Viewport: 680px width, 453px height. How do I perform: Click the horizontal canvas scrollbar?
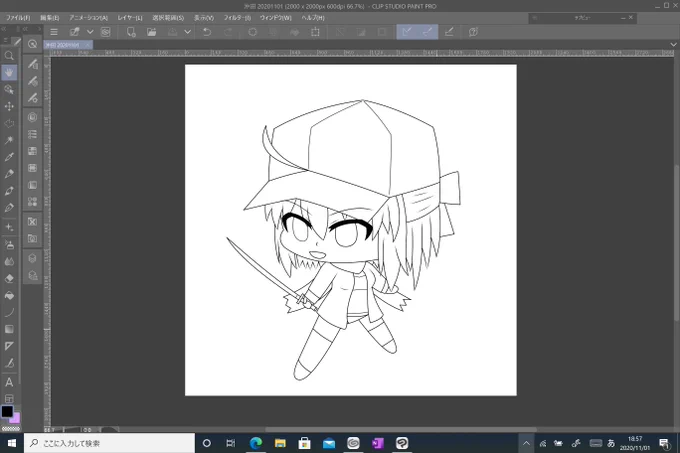coord(401,430)
